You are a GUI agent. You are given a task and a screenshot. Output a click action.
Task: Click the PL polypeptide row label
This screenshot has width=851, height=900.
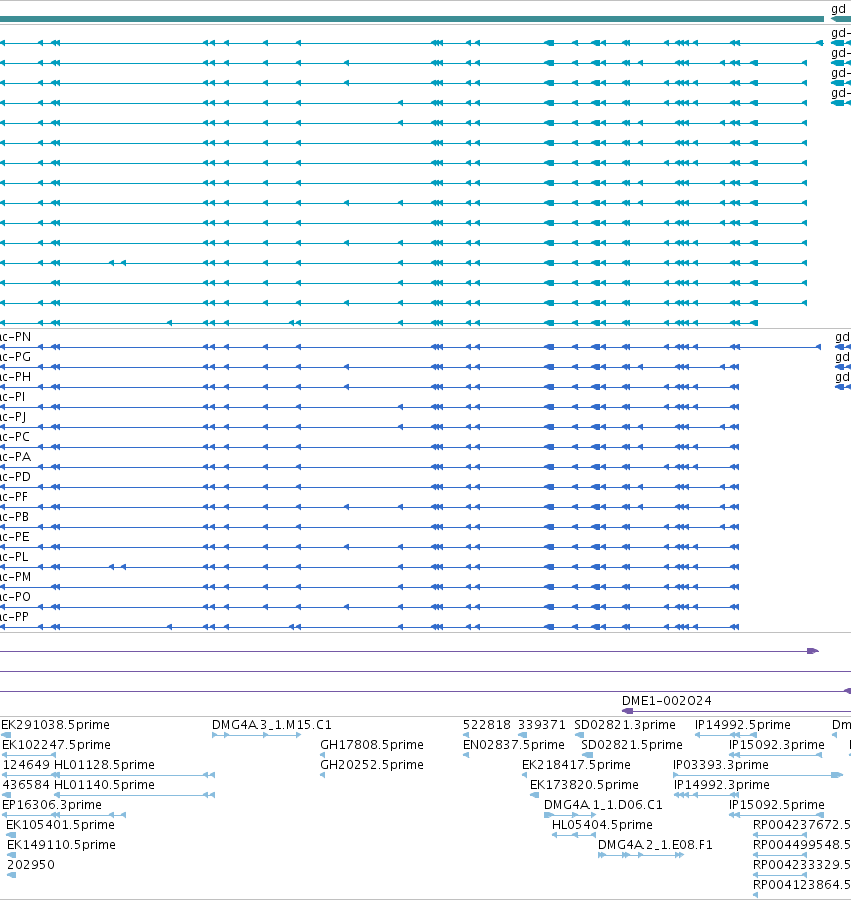tap(14, 558)
